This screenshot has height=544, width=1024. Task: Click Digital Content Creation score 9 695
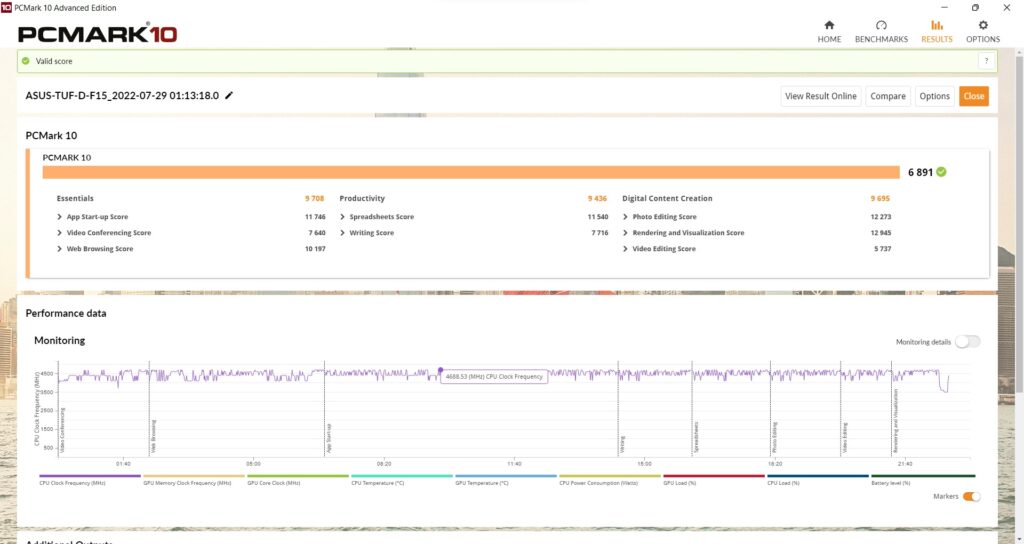[880, 199]
